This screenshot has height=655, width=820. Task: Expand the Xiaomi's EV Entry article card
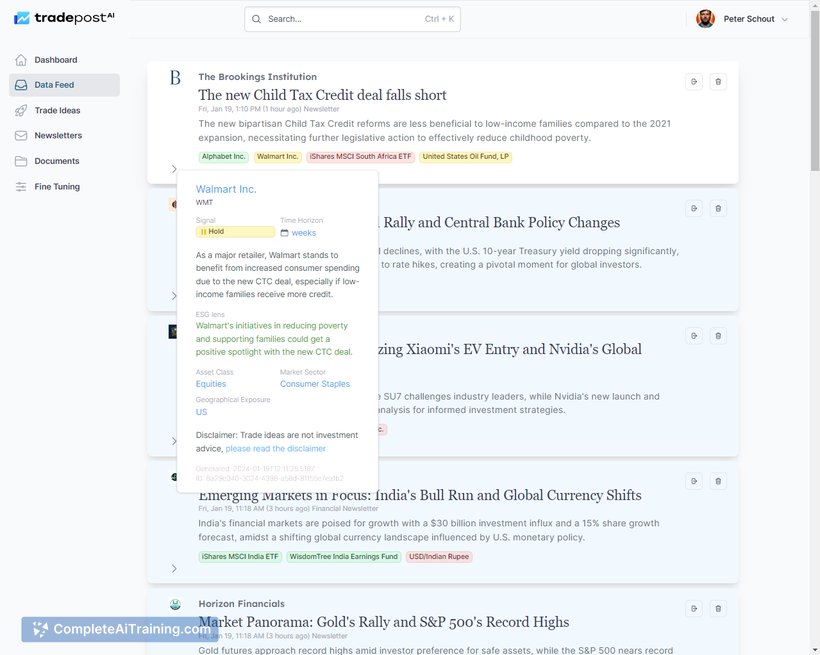pyautogui.click(x=174, y=441)
